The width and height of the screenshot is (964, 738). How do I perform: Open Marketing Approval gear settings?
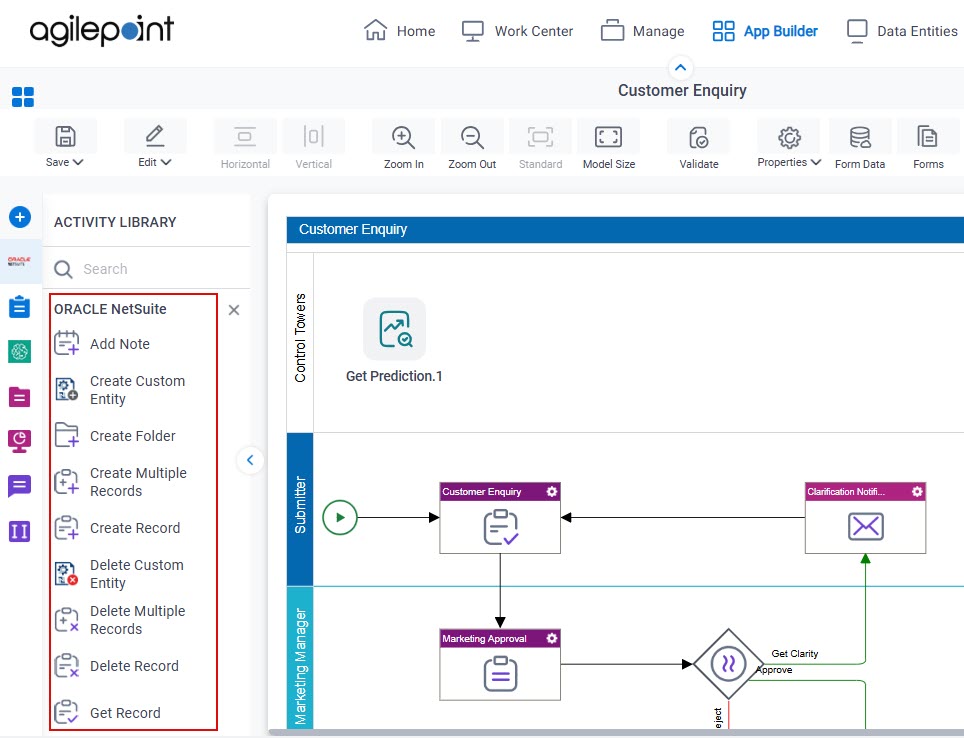point(551,638)
